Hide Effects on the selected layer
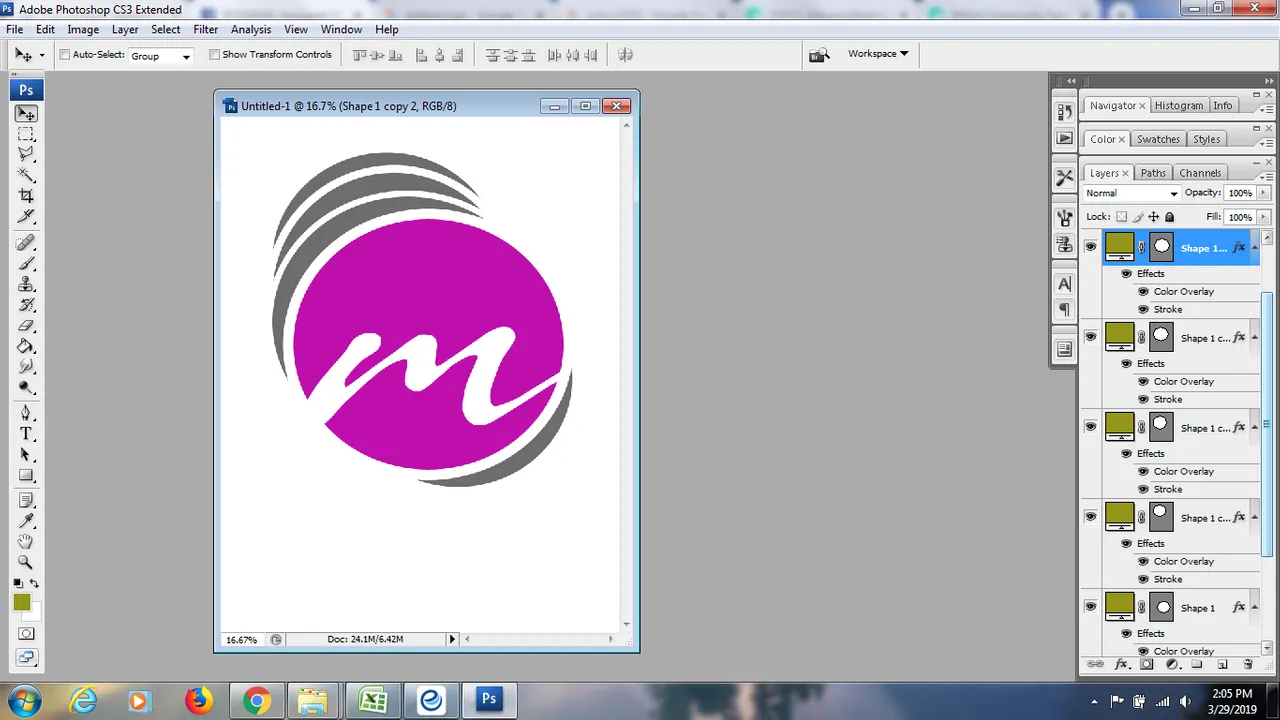The width and height of the screenshot is (1280, 720). coord(1126,273)
